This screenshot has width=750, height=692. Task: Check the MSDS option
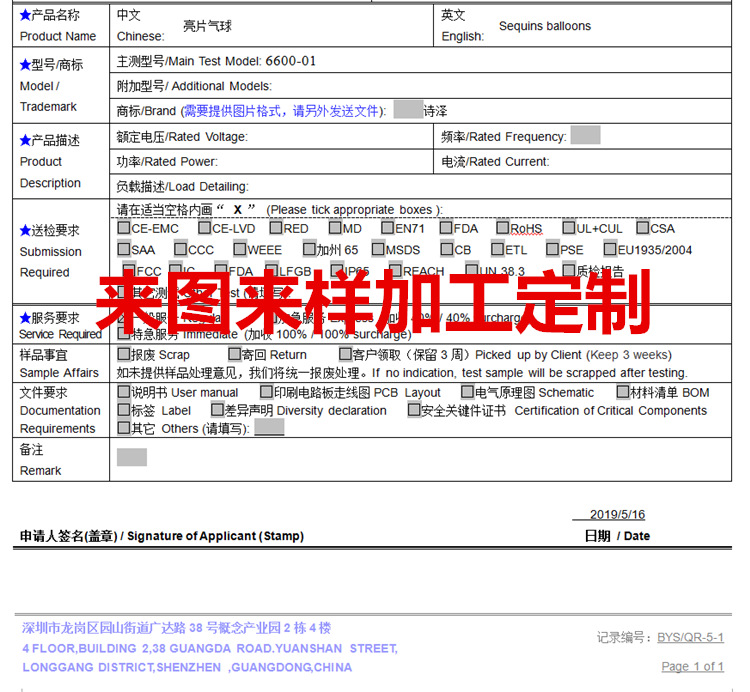click(x=378, y=249)
